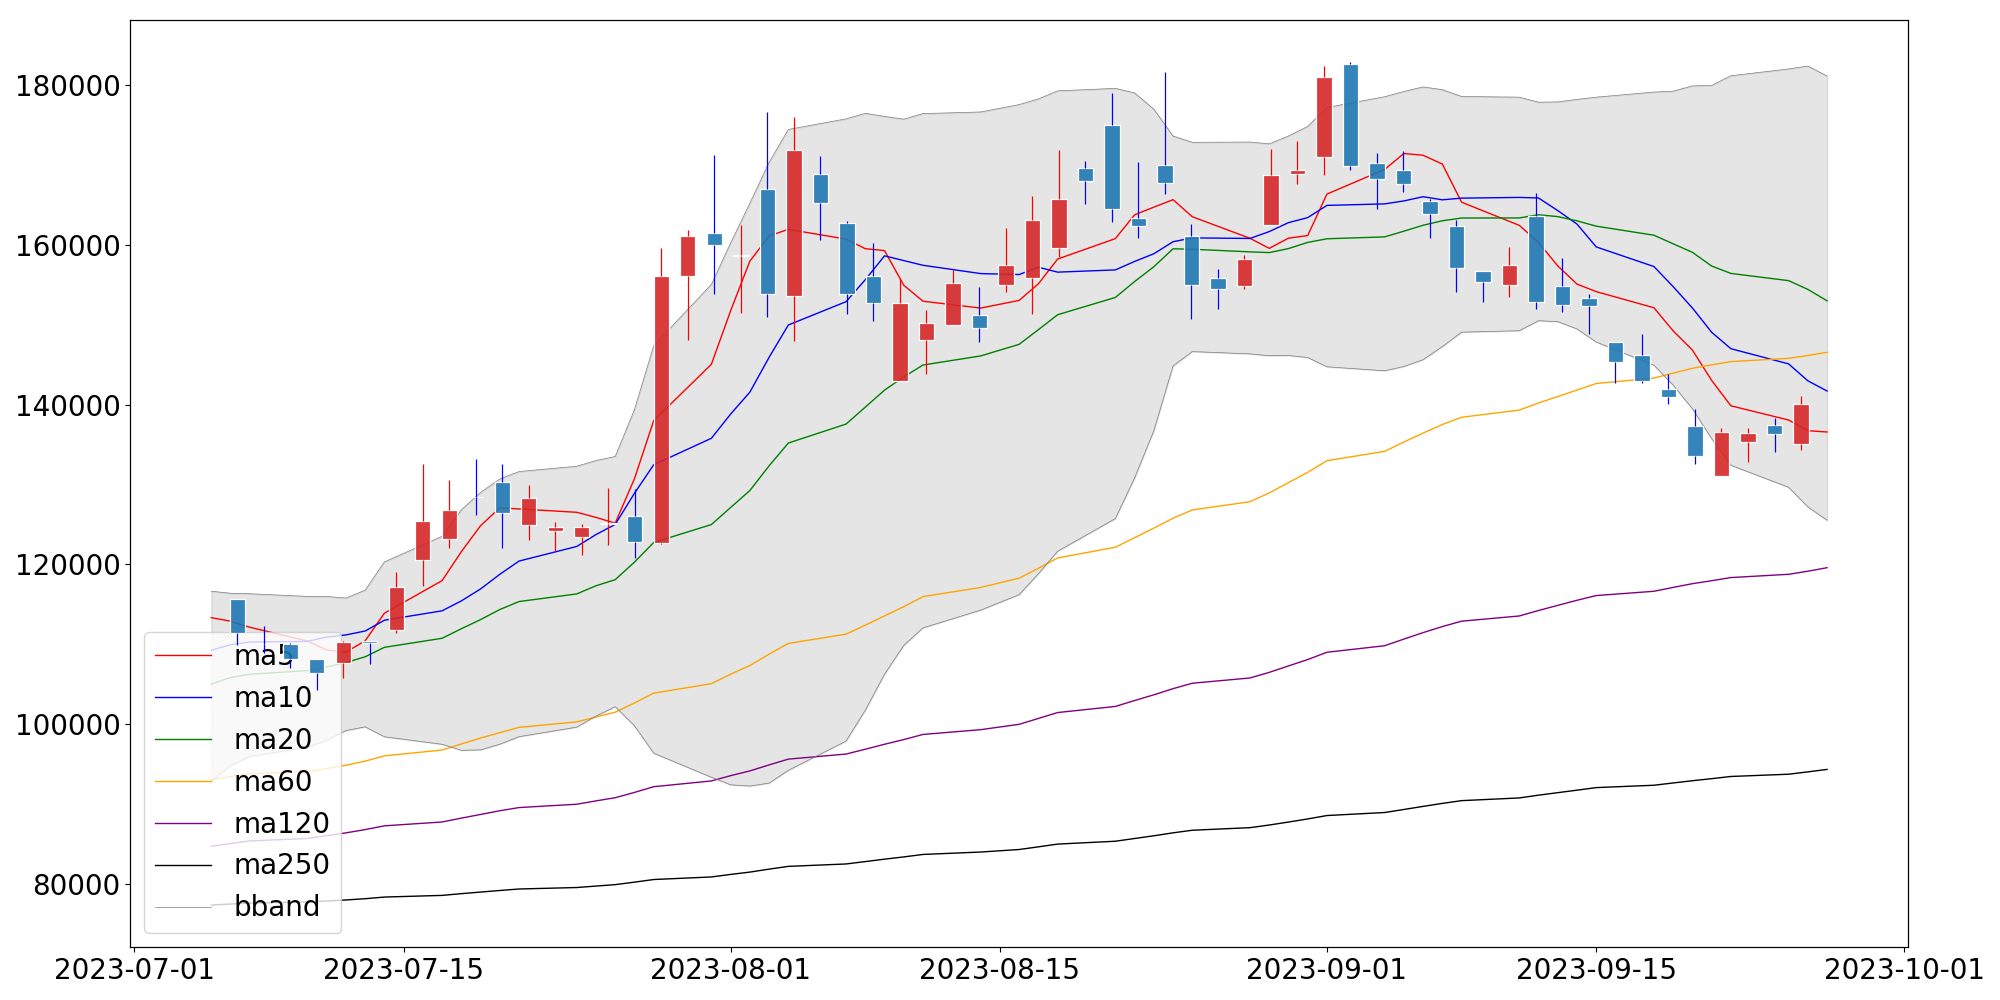Click the x-axis date 2023-07-15
This screenshot has height=1000, width=2000.
click(x=404, y=970)
